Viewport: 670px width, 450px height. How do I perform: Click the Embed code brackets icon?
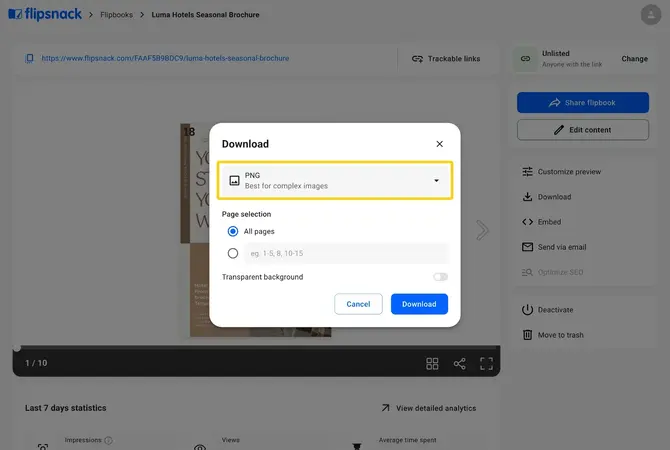[527, 222]
